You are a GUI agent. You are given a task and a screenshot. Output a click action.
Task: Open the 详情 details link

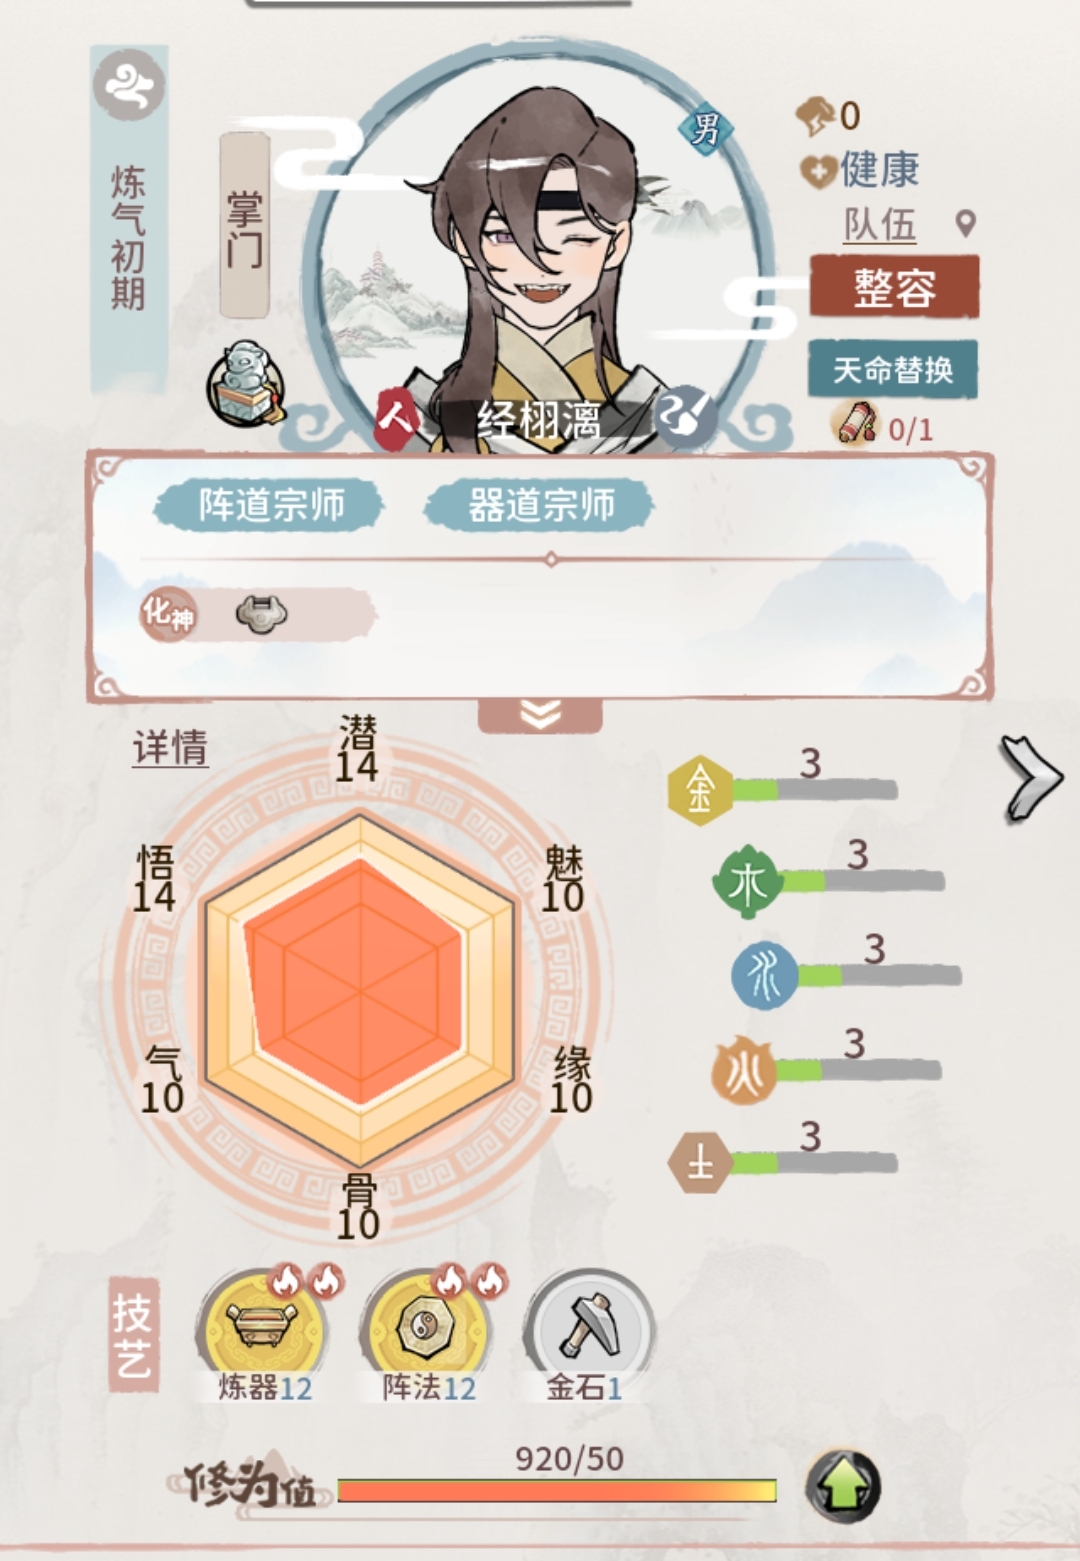point(170,747)
